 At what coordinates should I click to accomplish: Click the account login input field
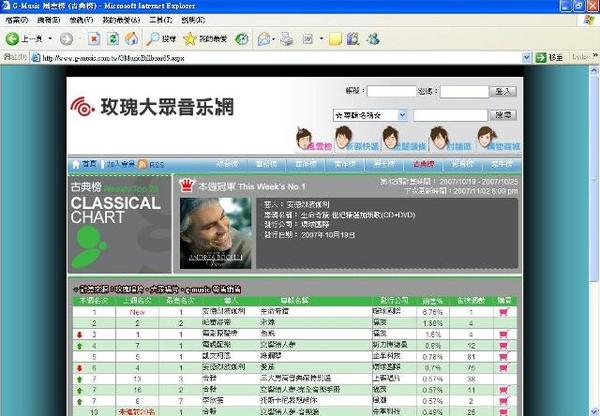pyautogui.click(x=391, y=91)
